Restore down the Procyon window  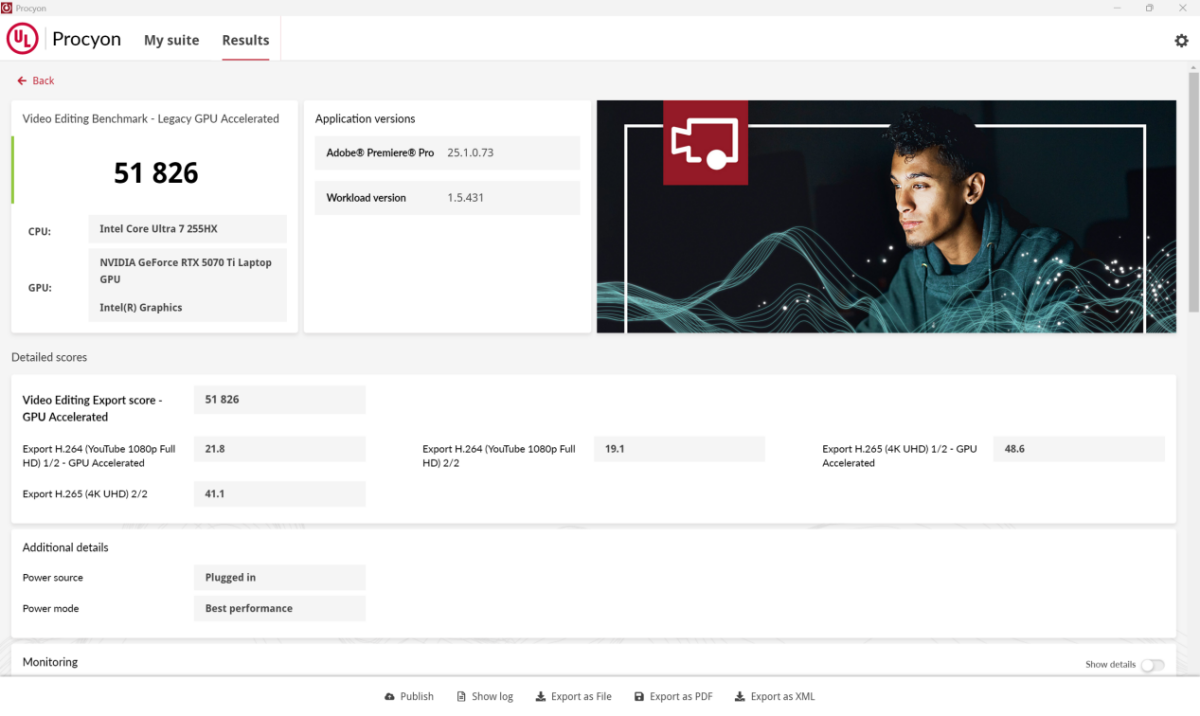[x=1149, y=8]
